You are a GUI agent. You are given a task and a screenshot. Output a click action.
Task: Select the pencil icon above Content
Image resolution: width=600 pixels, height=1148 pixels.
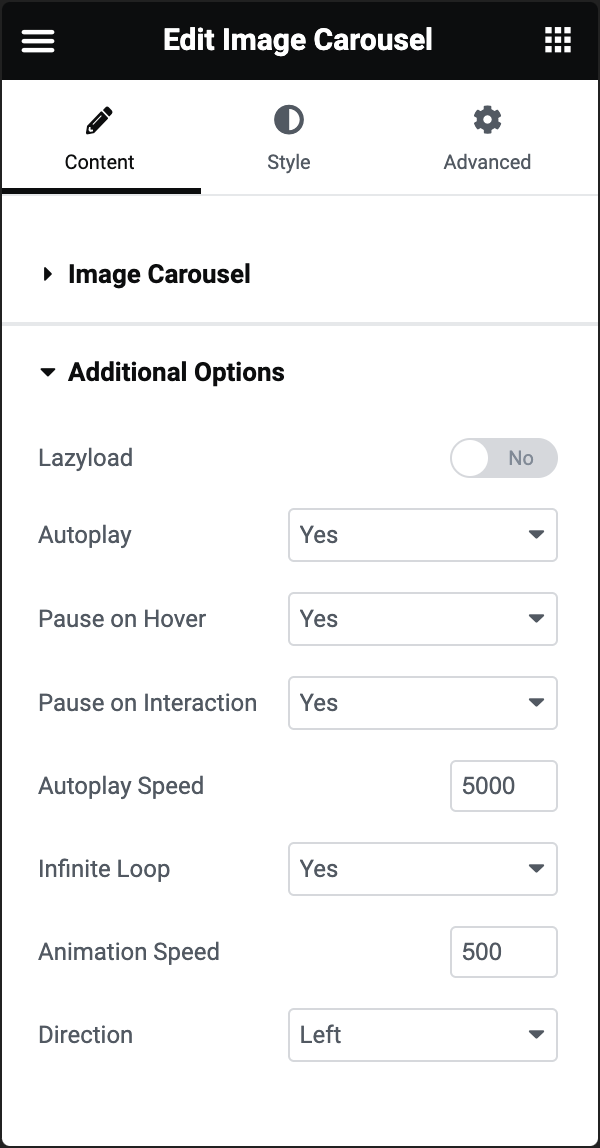pyautogui.click(x=99, y=119)
